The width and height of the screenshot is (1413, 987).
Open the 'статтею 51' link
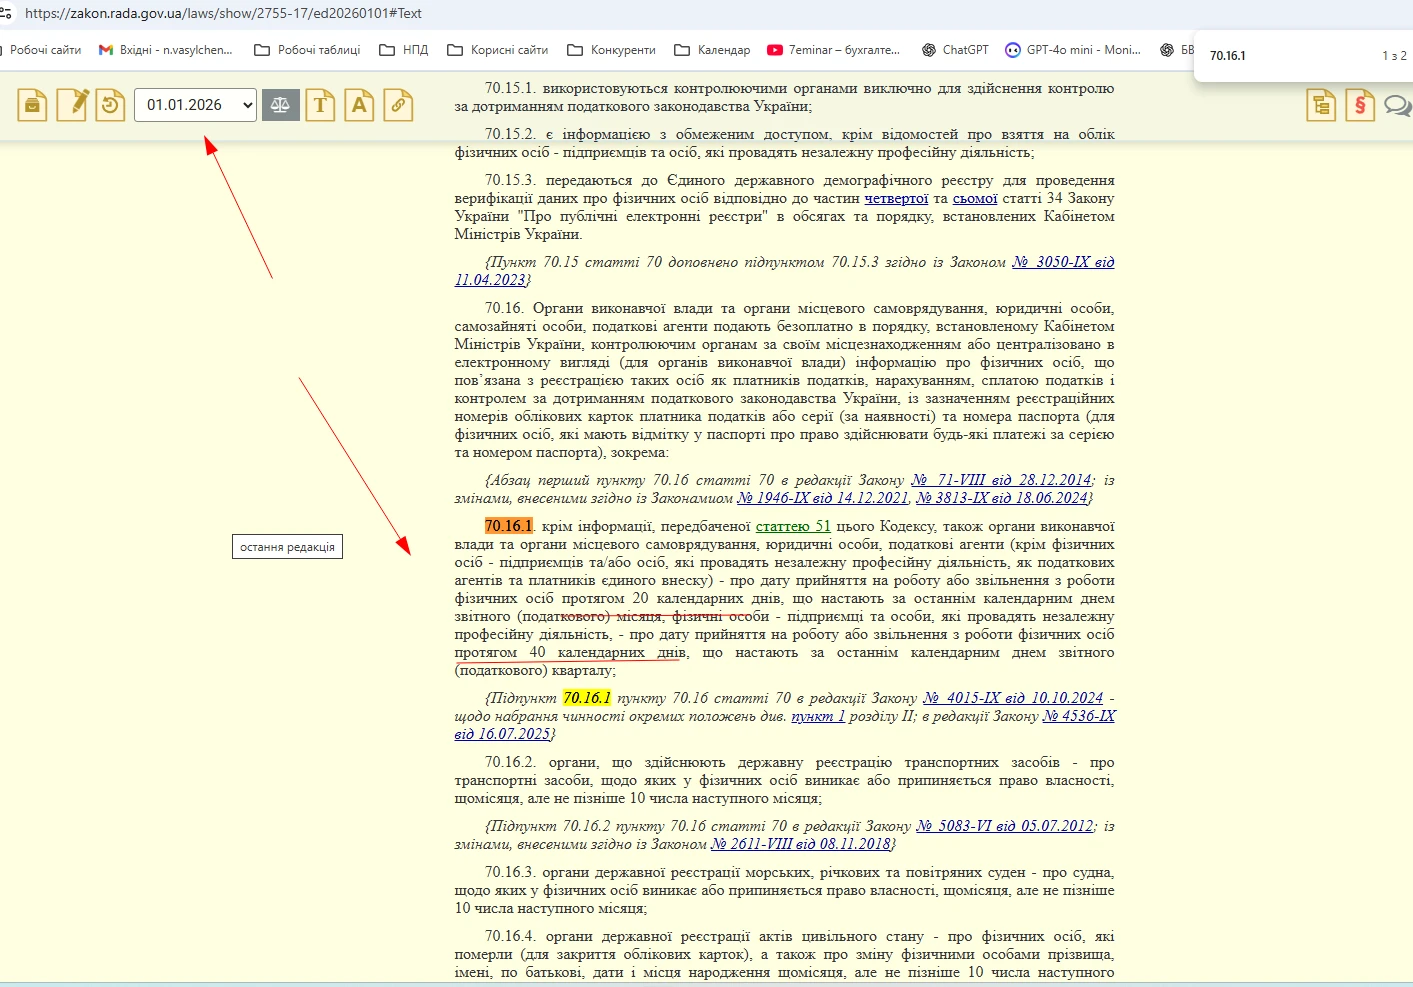click(x=793, y=526)
